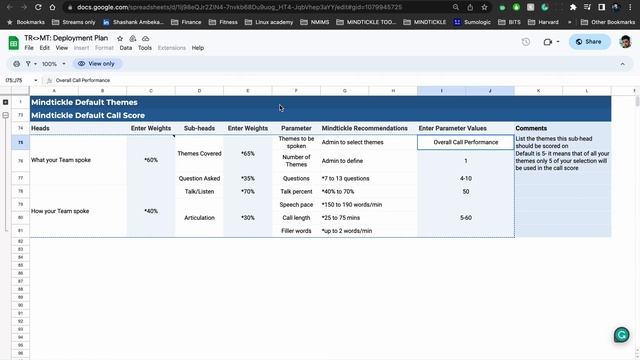Viewport: 640px width, 360px height.
Task: Open the Streams only bookmark folder
Action: click(x=73, y=22)
